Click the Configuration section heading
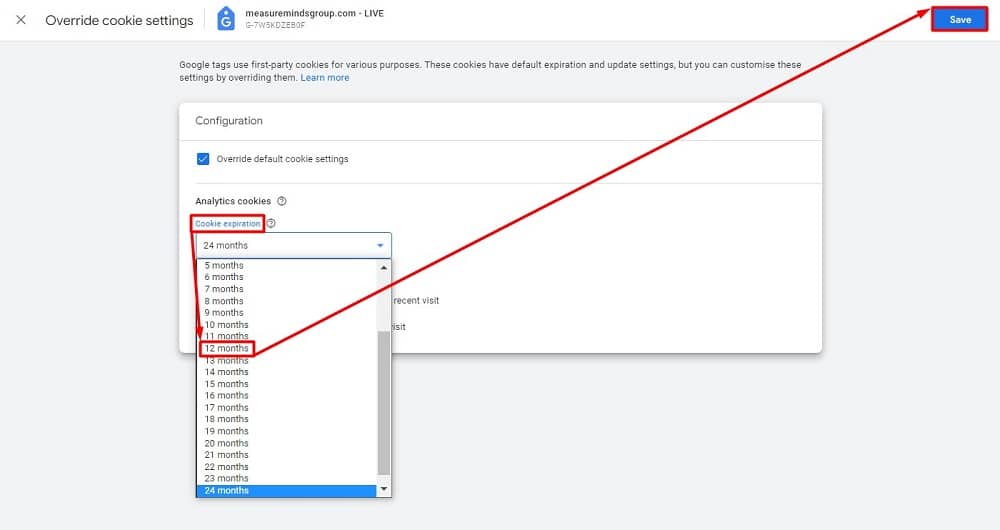This screenshot has width=1000, height=530. 229,121
